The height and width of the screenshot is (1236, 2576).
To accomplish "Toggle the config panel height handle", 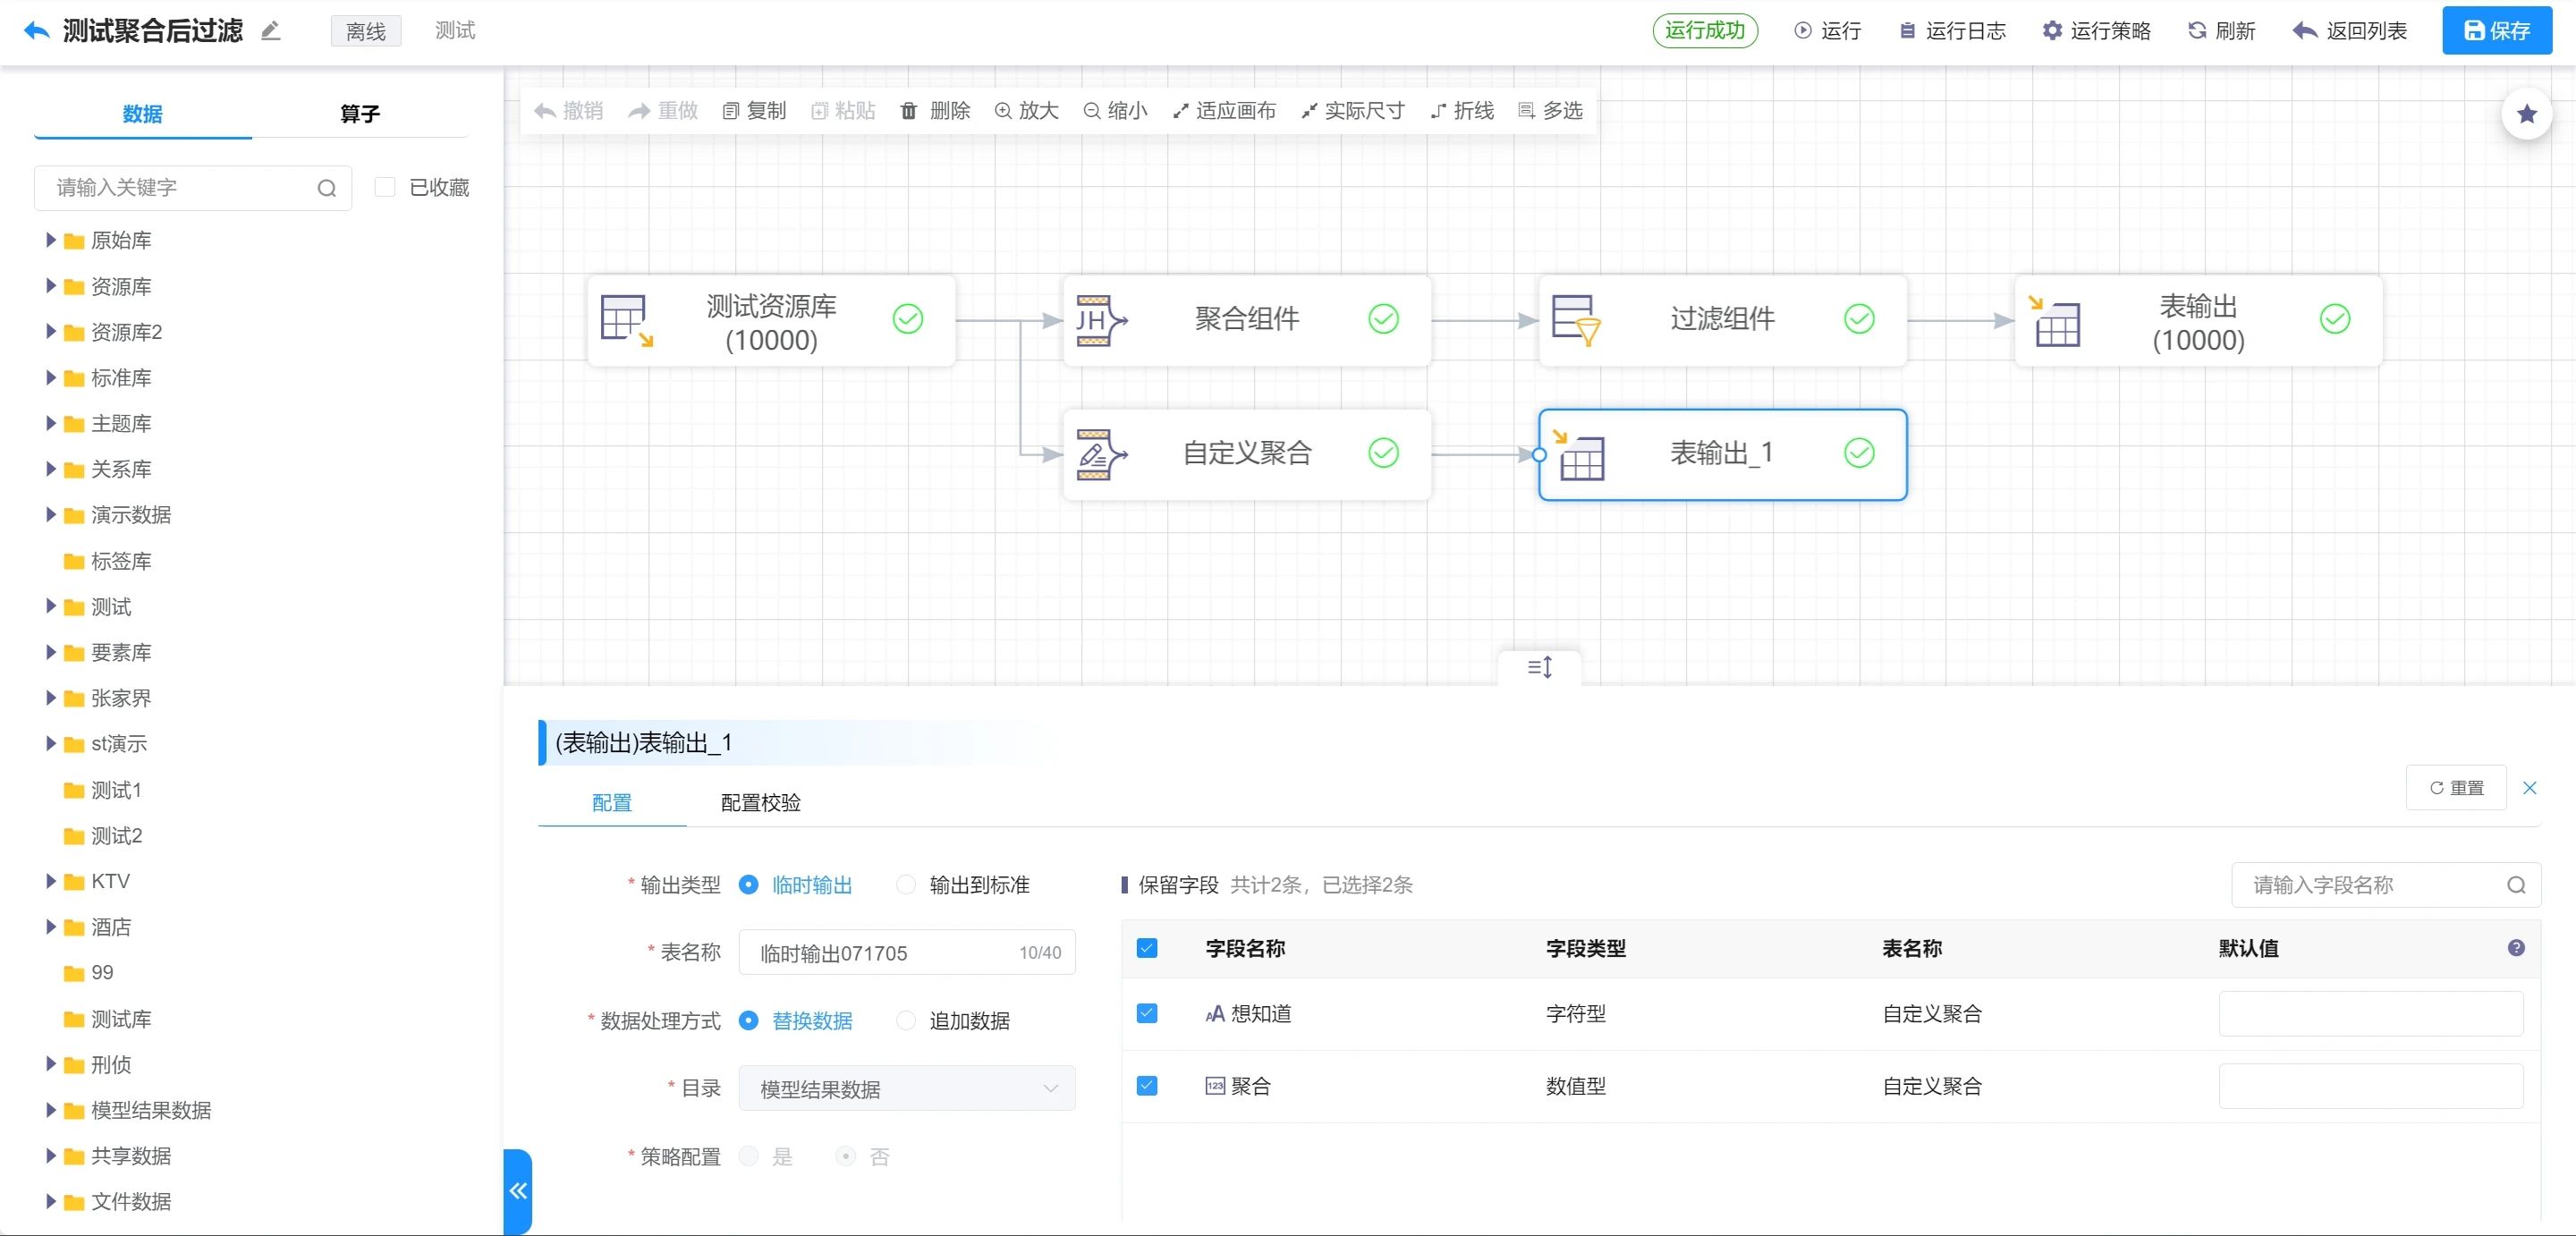I will (x=1540, y=667).
